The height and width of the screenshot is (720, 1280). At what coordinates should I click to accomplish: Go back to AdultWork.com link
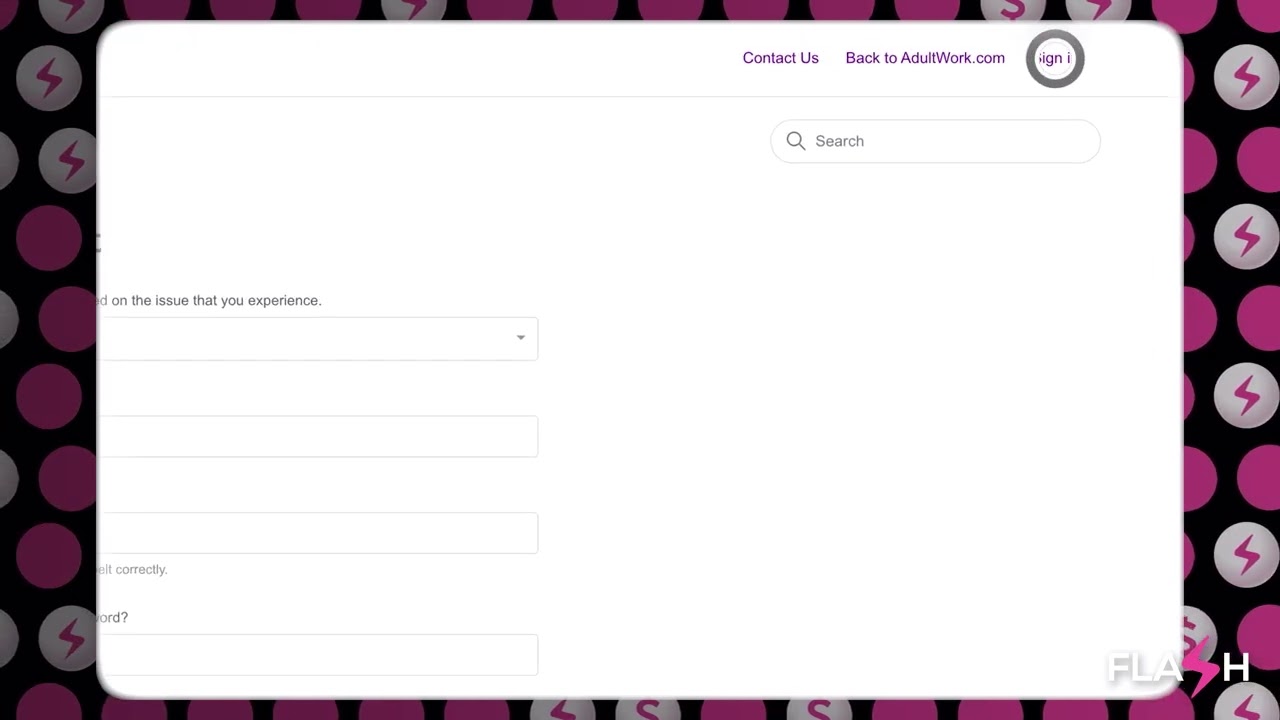(925, 58)
